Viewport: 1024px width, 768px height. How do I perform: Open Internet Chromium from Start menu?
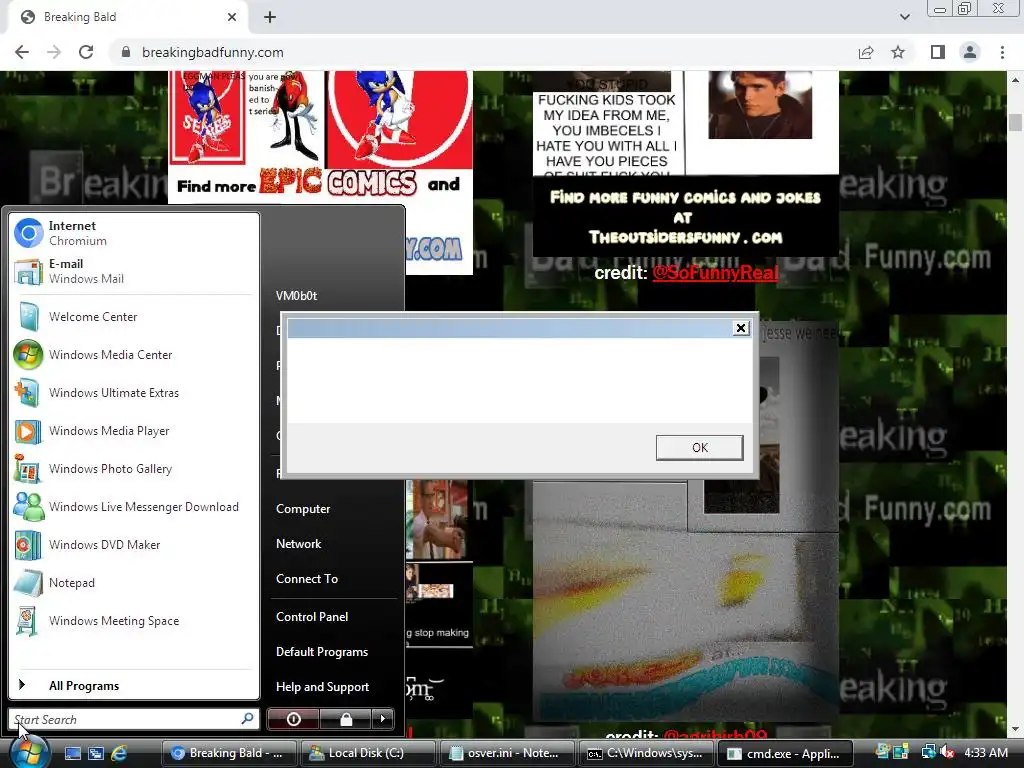tap(133, 233)
